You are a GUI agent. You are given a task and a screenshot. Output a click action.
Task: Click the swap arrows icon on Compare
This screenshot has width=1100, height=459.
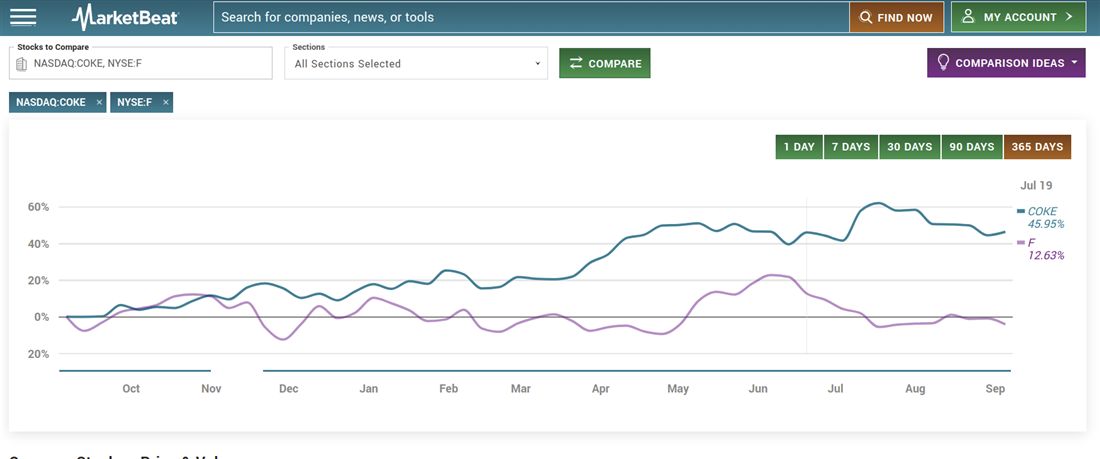(576, 63)
